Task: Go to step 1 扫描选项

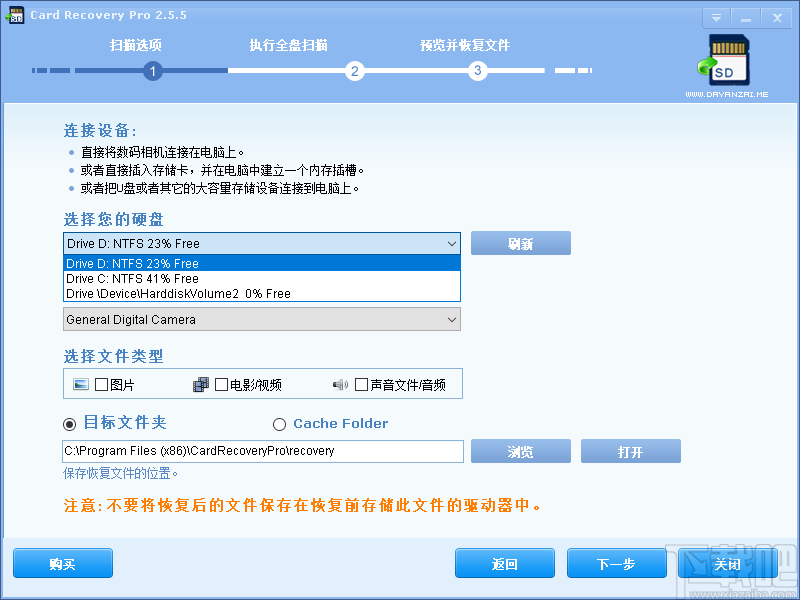Action: [x=136, y=45]
